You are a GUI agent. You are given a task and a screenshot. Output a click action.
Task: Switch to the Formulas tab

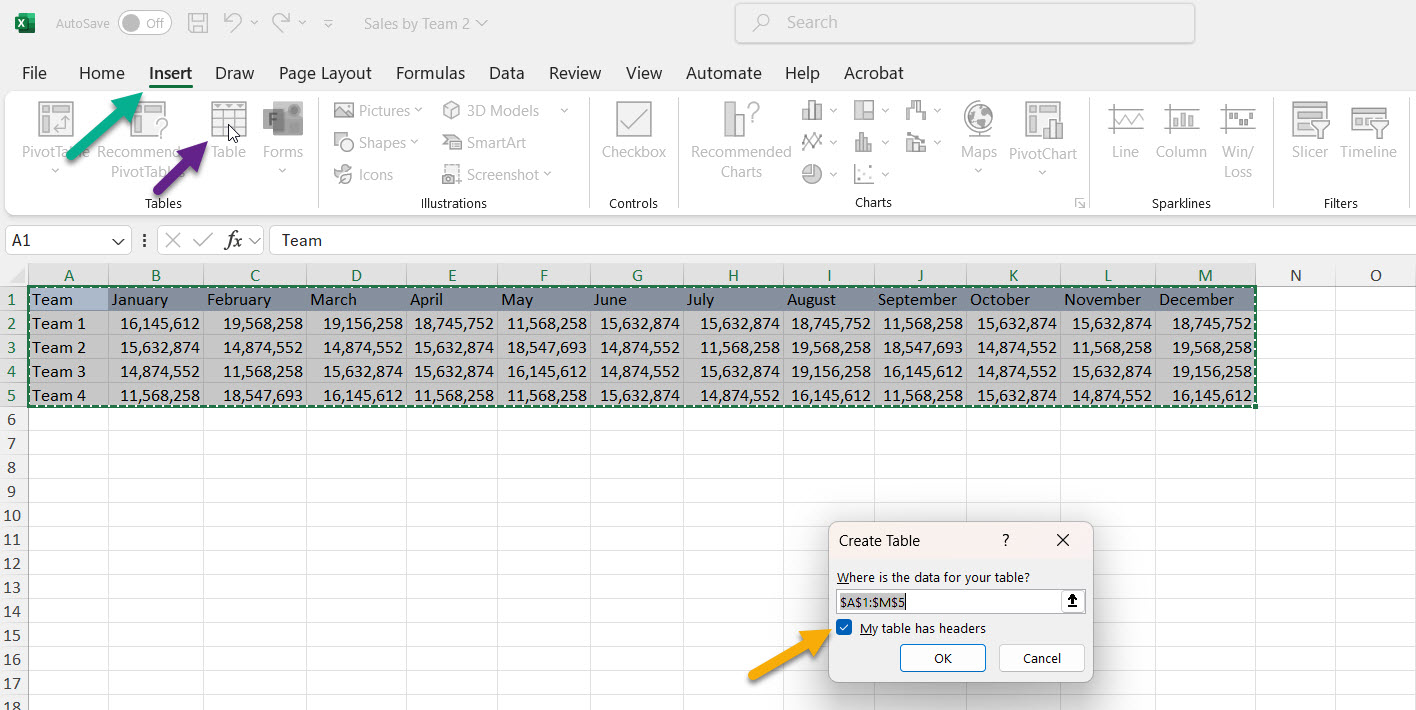tap(430, 73)
